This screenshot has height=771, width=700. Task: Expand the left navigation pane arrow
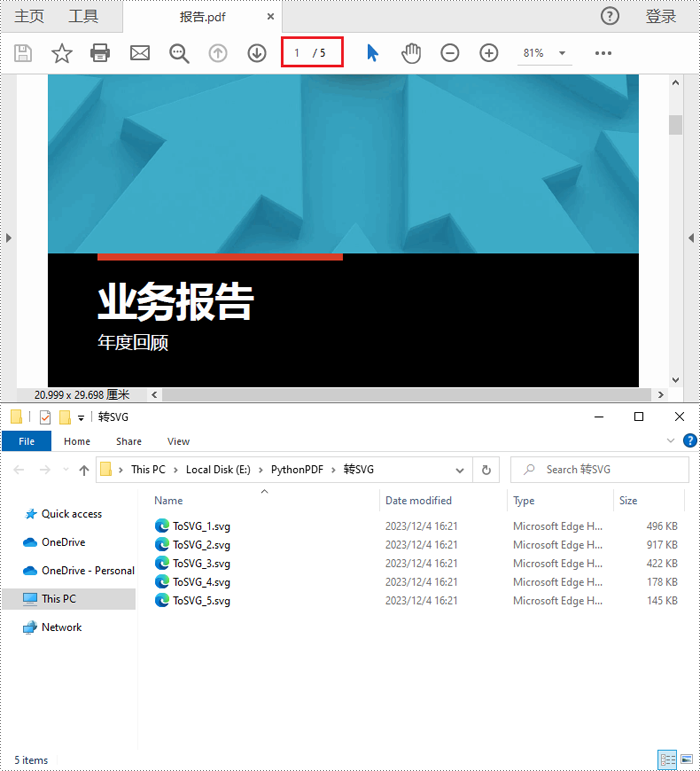point(8,238)
